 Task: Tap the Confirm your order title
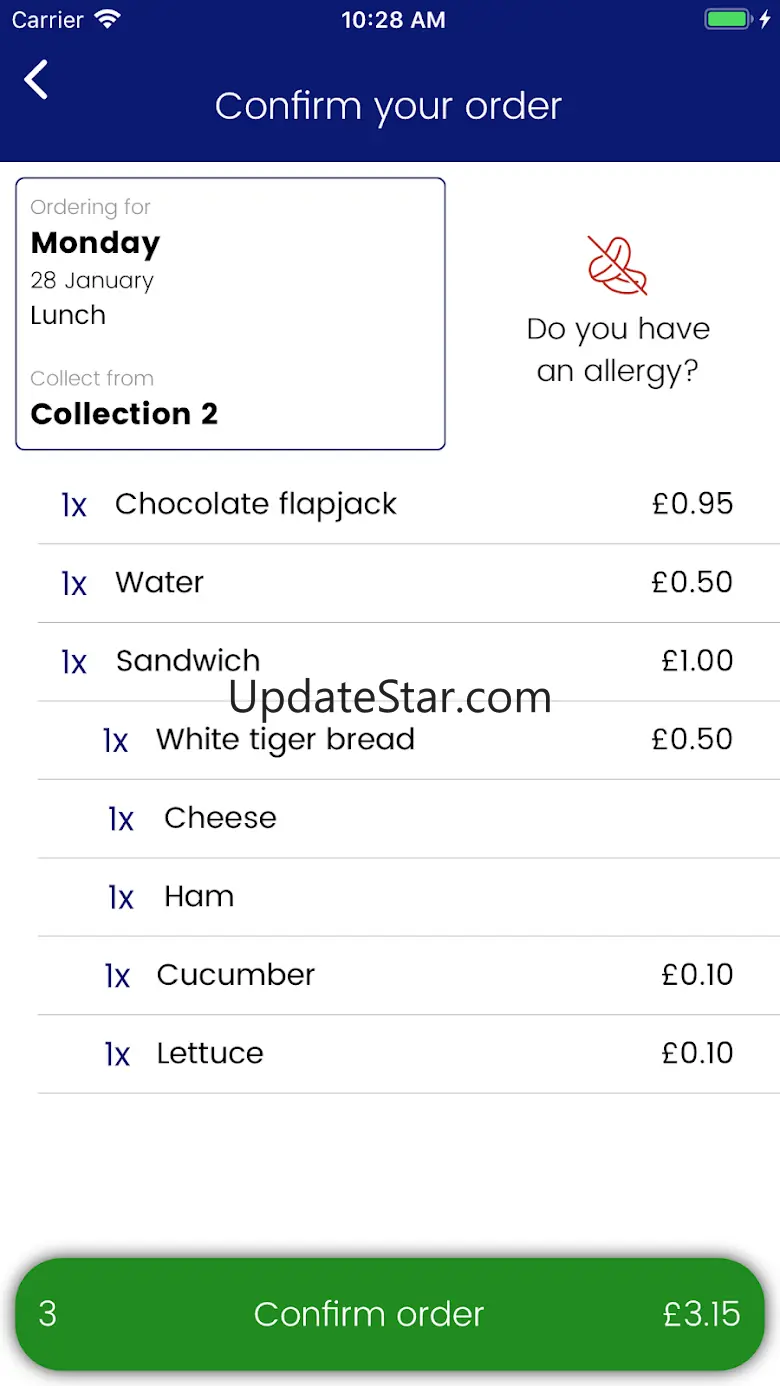pyautogui.click(x=389, y=106)
